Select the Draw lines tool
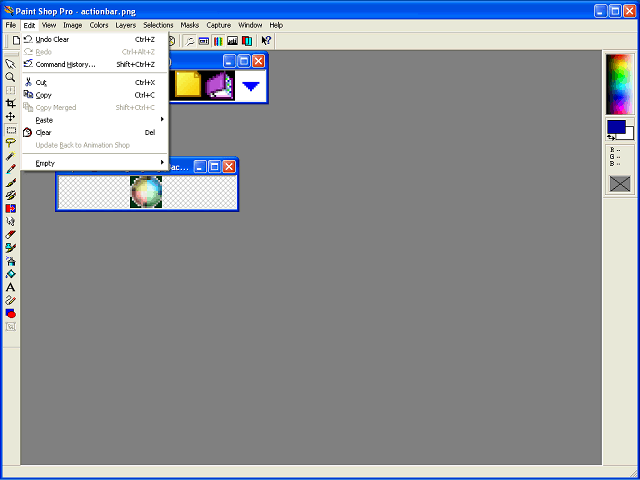Image resolution: width=640 pixels, height=480 pixels. click(11, 300)
